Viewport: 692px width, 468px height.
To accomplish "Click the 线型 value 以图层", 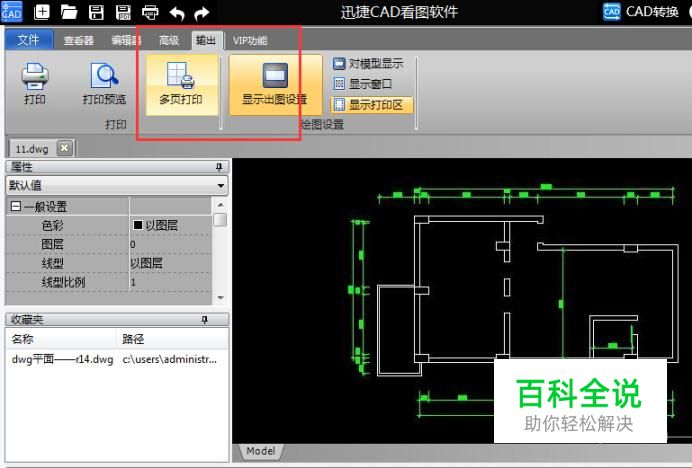I will coord(170,263).
